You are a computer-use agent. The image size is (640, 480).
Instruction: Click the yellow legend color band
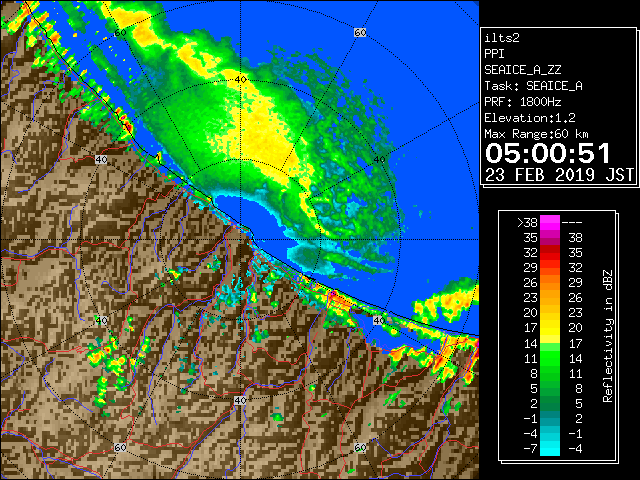[x=550, y=328]
